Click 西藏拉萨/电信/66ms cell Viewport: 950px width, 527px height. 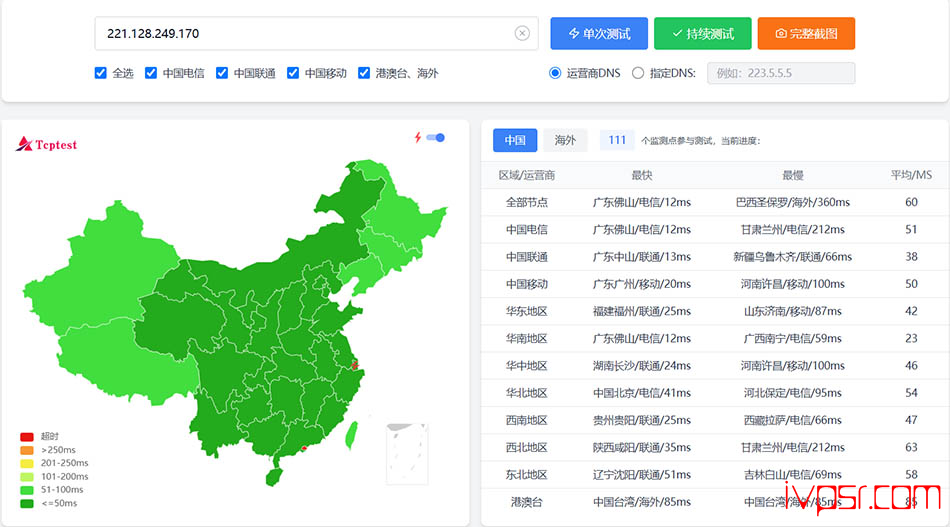pos(792,420)
